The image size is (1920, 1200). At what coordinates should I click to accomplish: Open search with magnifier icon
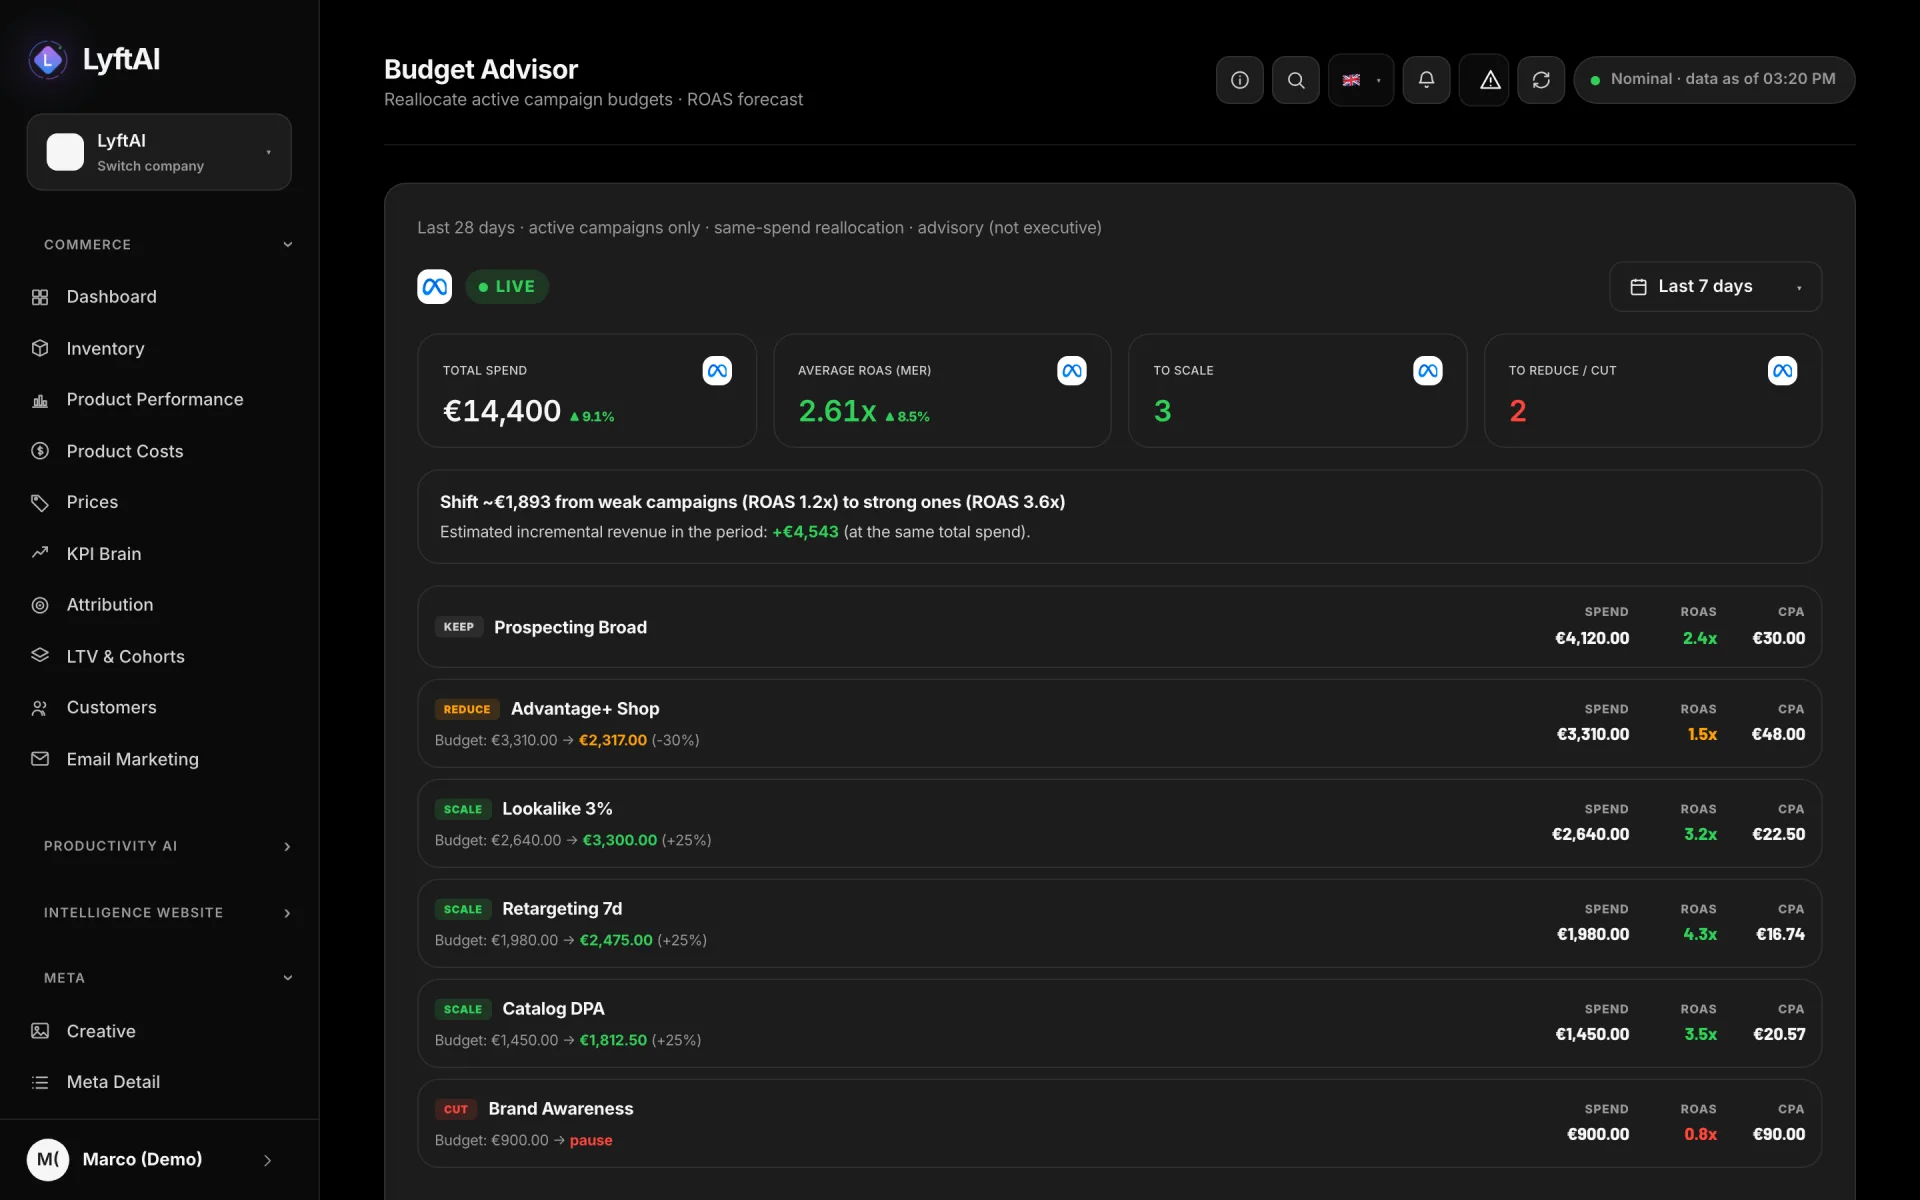[1295, 80]
